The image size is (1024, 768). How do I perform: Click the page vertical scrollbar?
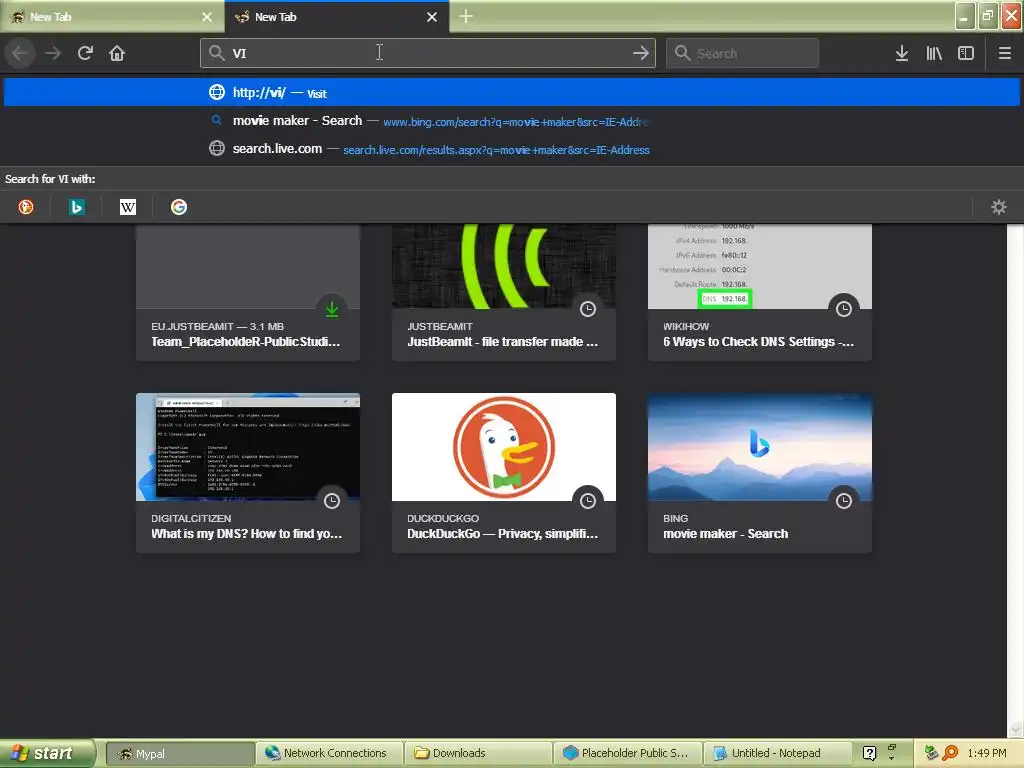tap(1015, 480)
